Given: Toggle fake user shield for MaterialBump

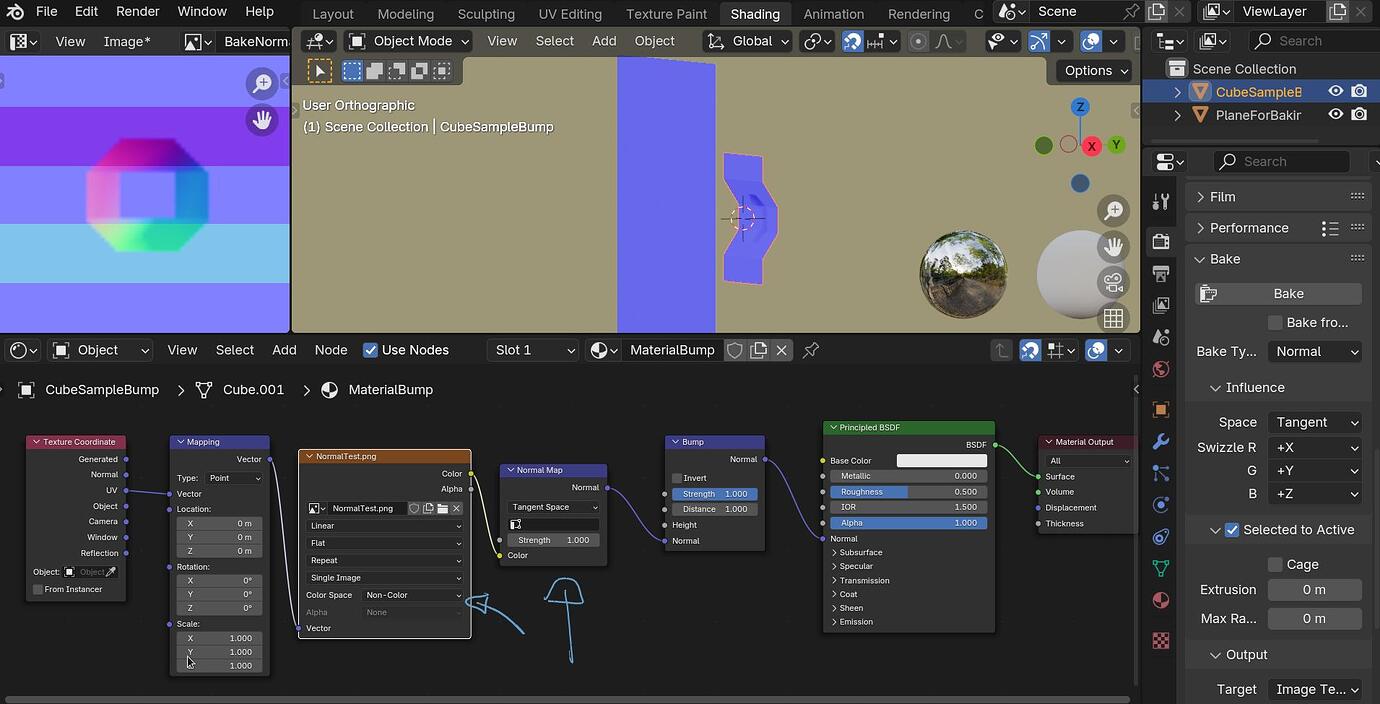Looking at the screenshot, I should 735,350.
